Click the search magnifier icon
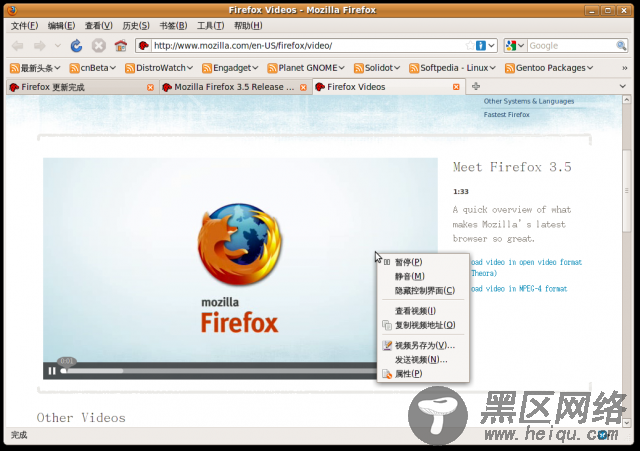The image size is (640, 451). (621, 46)
